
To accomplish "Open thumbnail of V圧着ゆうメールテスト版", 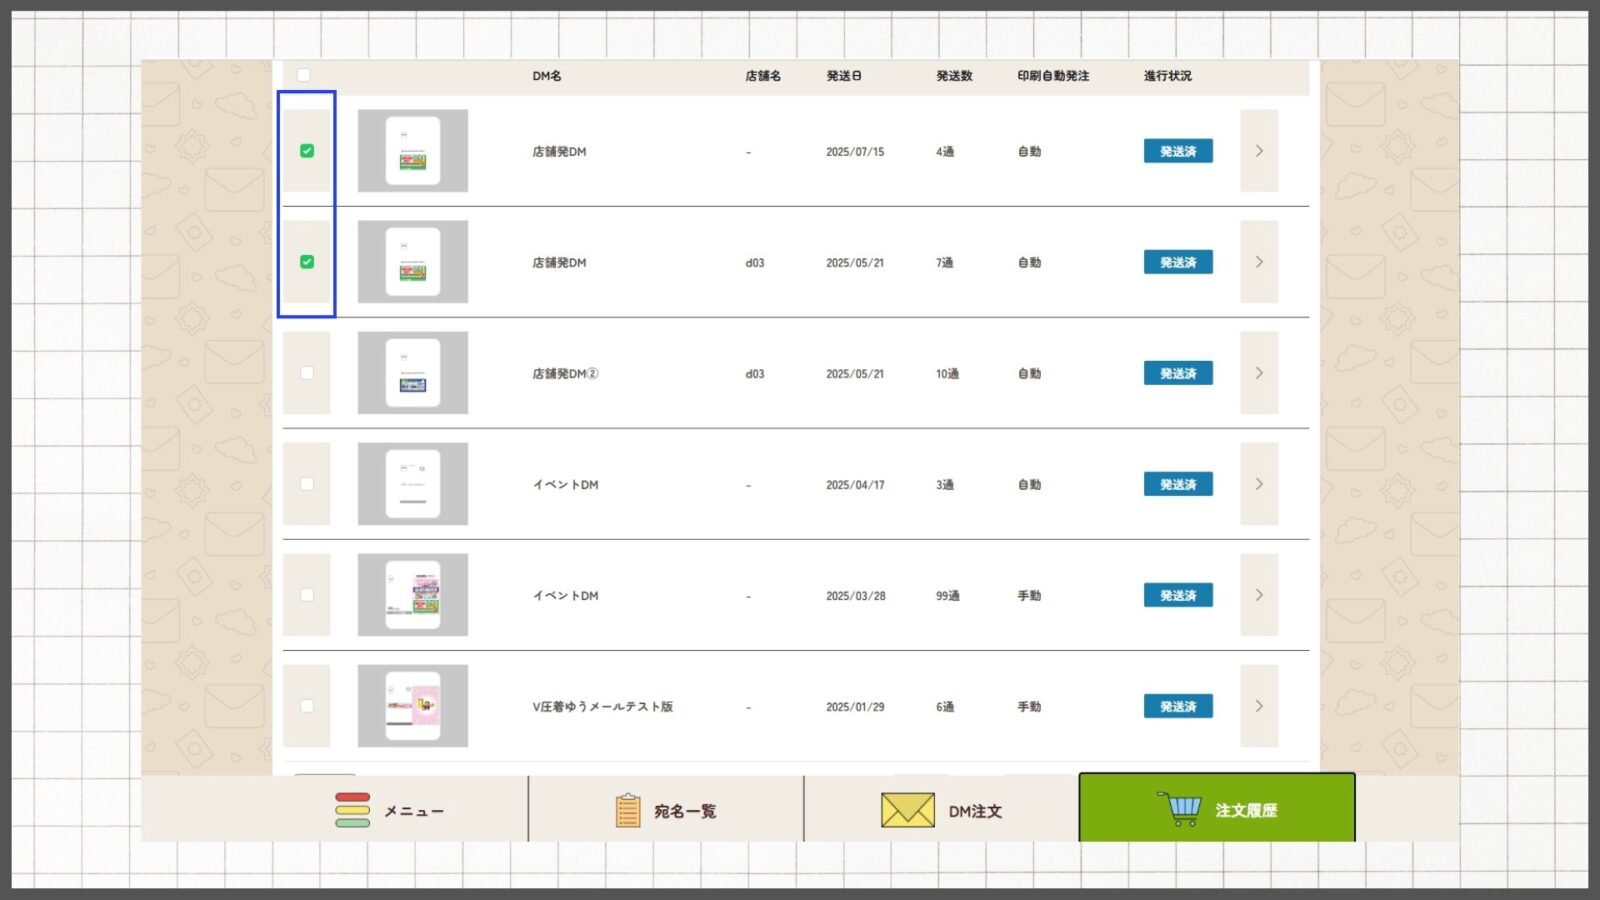I will point(413,706).
